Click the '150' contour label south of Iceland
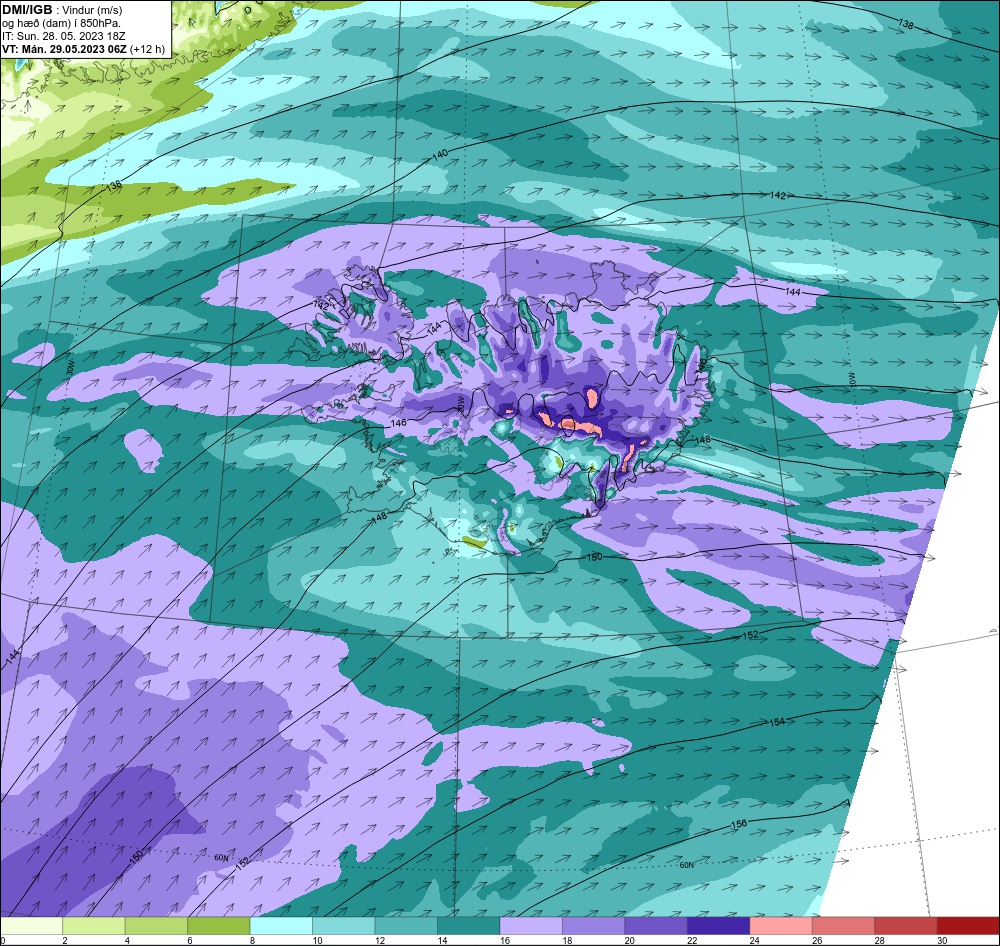This screenshot has height=946, width=1000. pos(594,557)
